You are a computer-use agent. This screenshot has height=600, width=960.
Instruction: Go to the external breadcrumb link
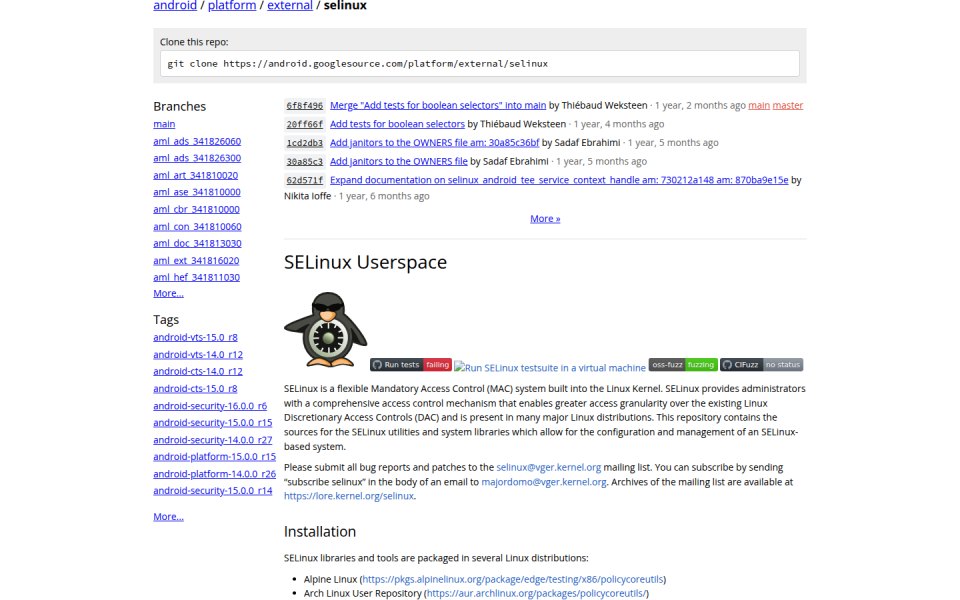click(290, 6)
